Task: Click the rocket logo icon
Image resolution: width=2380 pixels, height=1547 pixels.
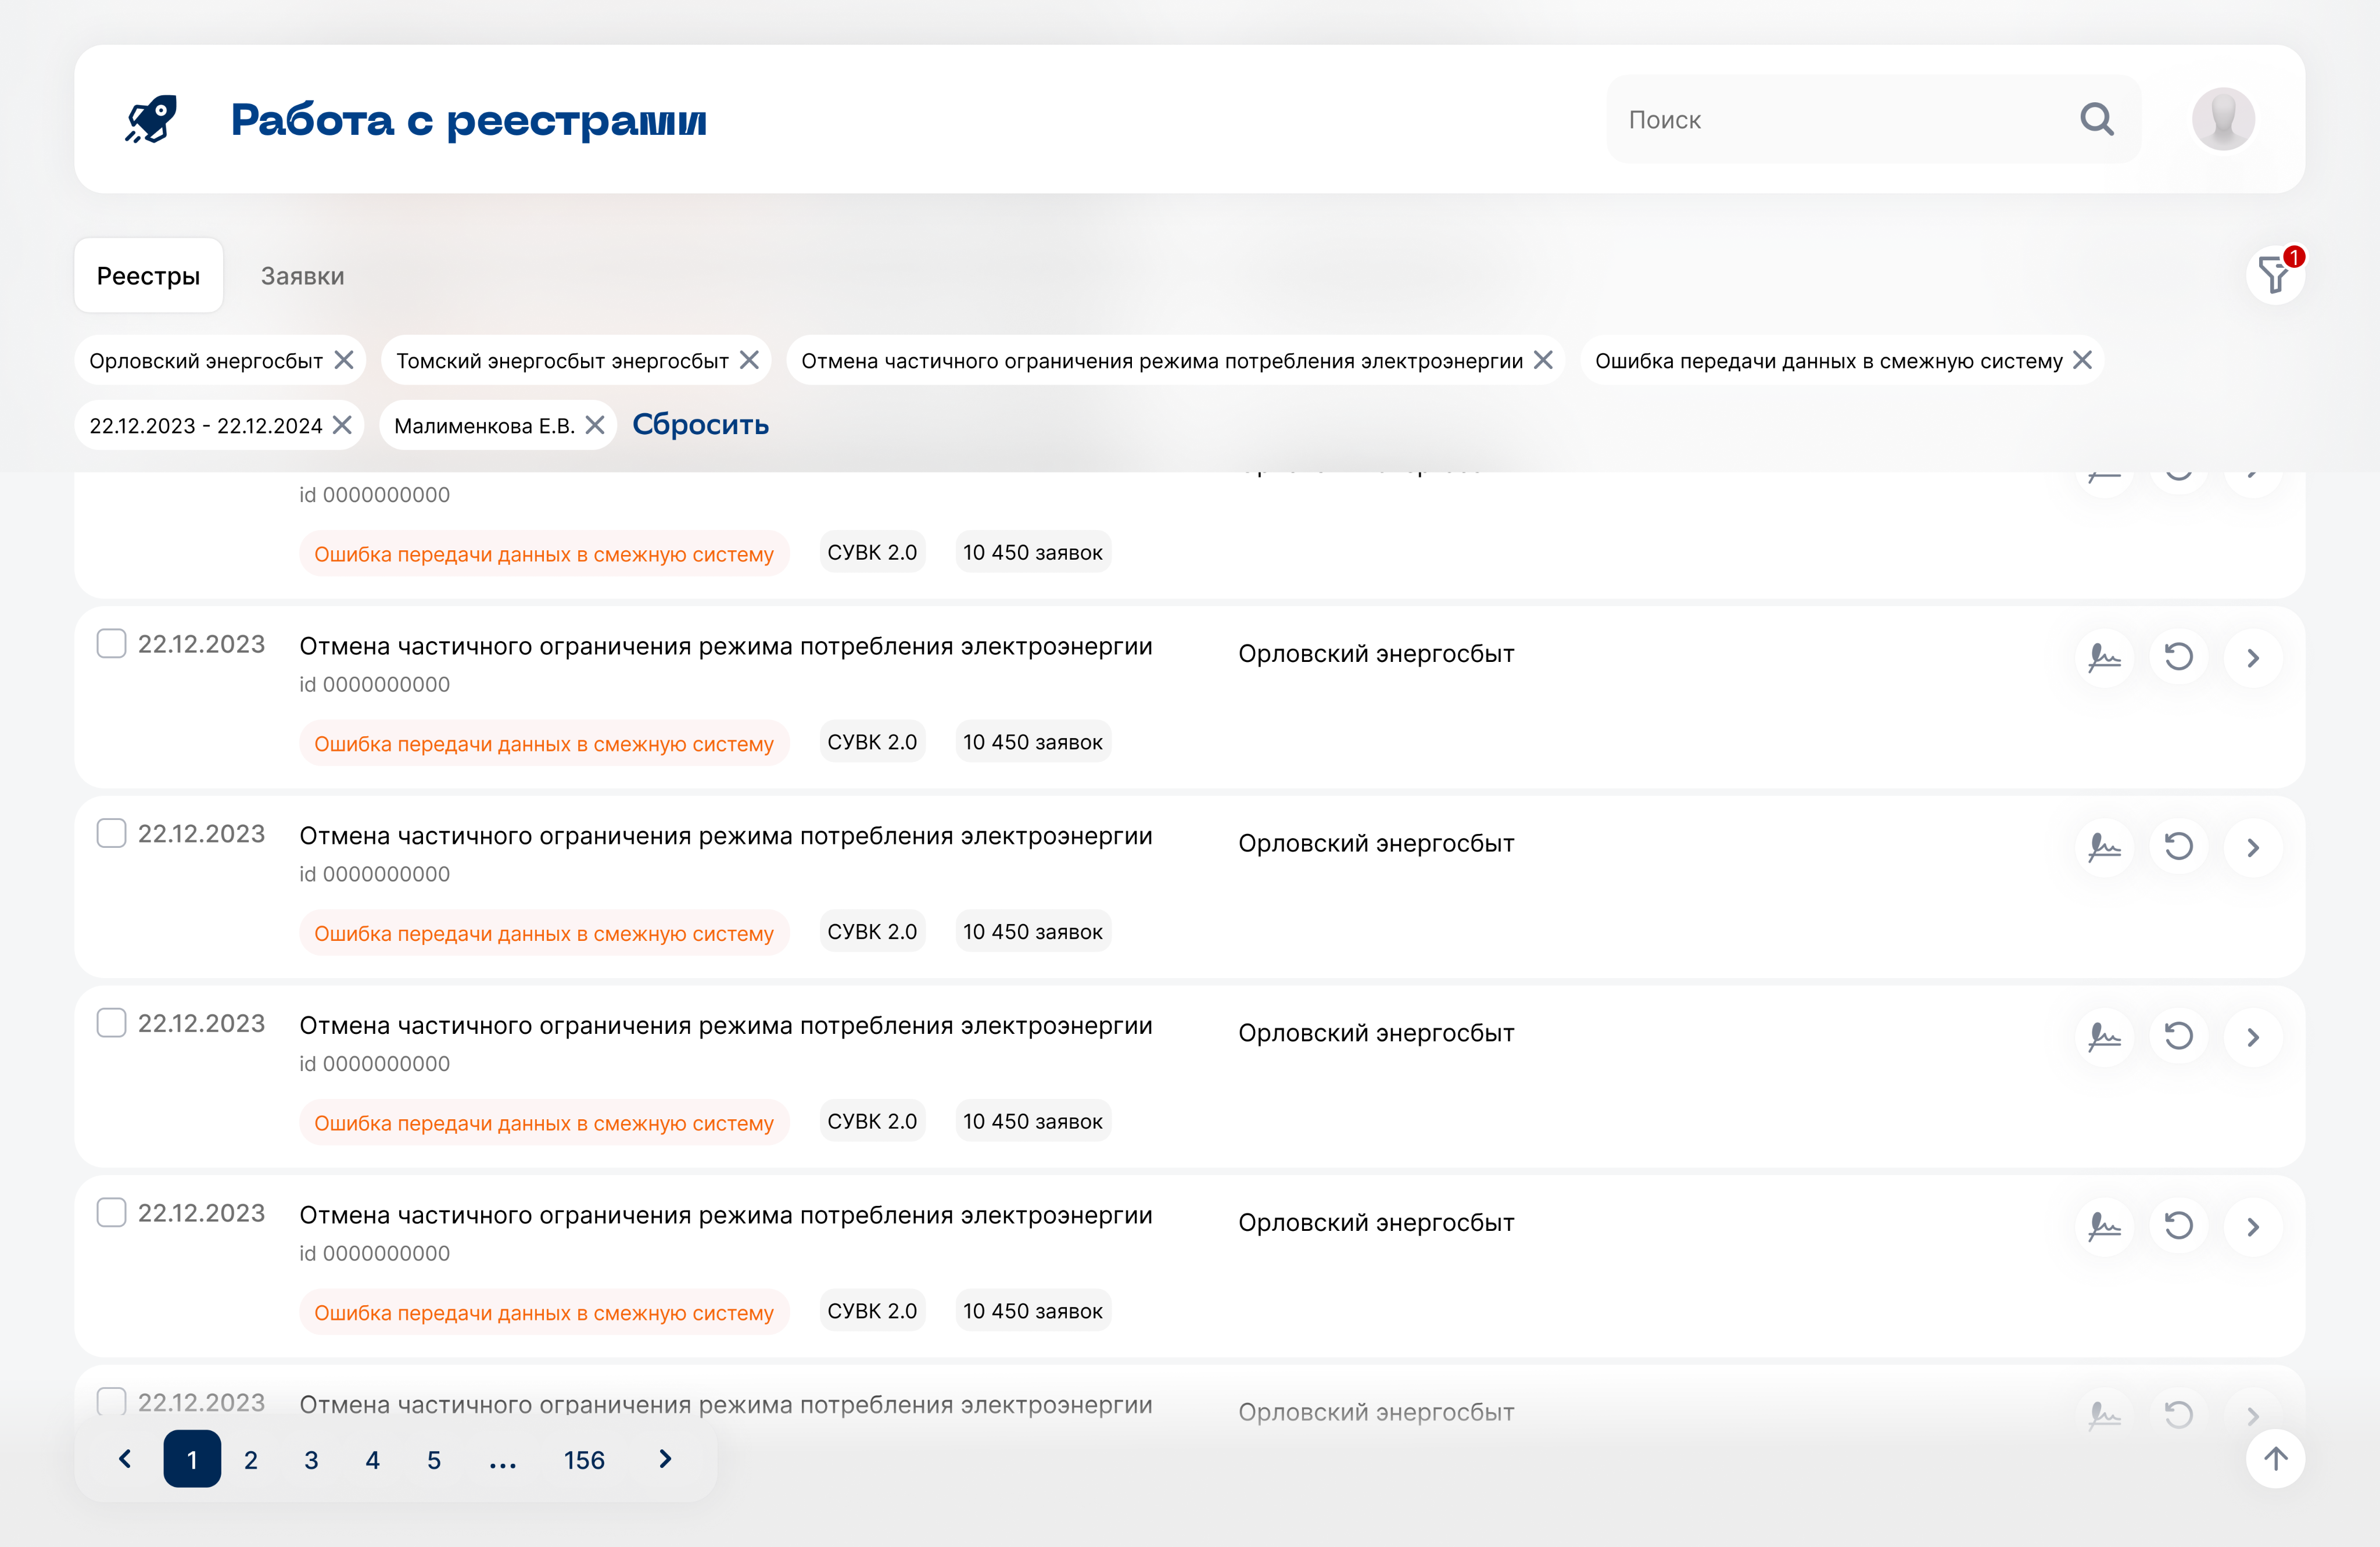Action: click(151, 119)
